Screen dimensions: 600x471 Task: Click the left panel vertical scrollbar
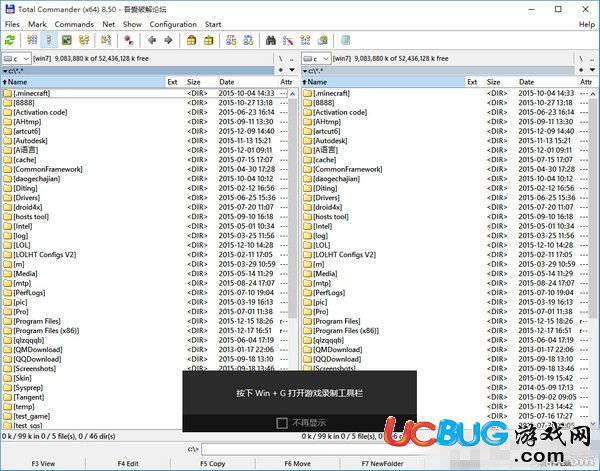click(x=292, y=259)
